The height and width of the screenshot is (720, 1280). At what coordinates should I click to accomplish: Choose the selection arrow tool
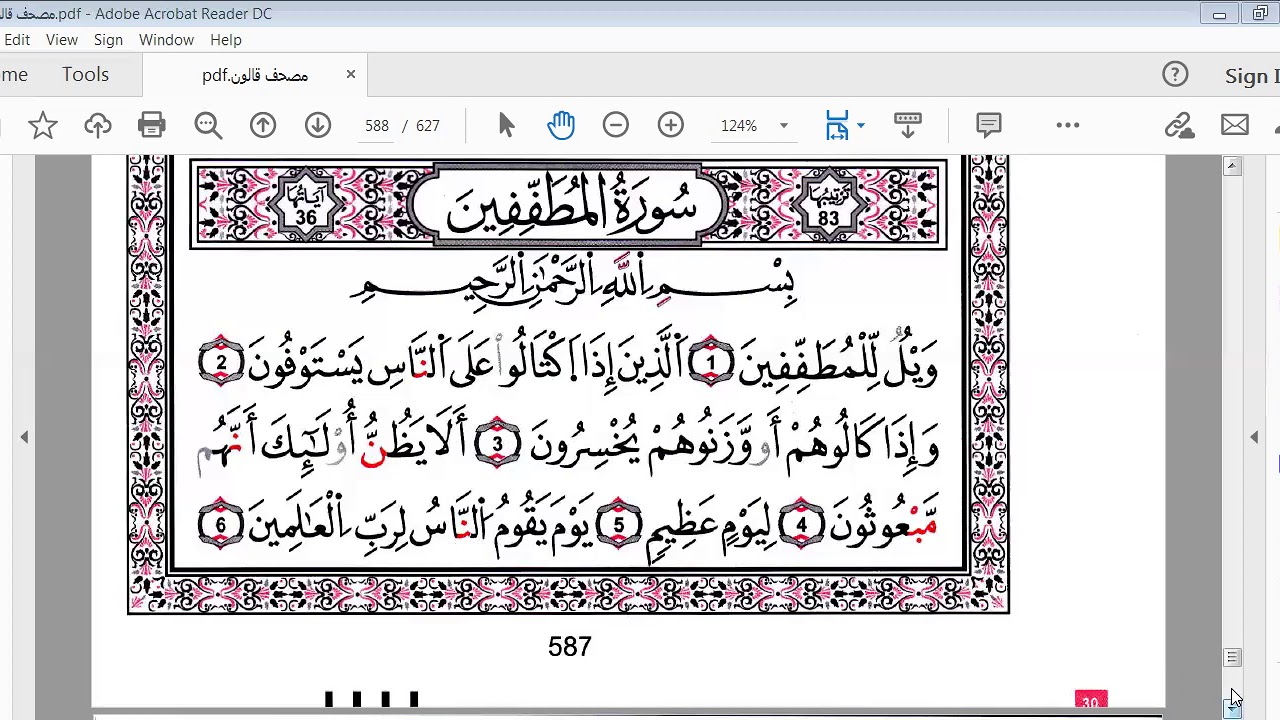[x=506, y=125]
